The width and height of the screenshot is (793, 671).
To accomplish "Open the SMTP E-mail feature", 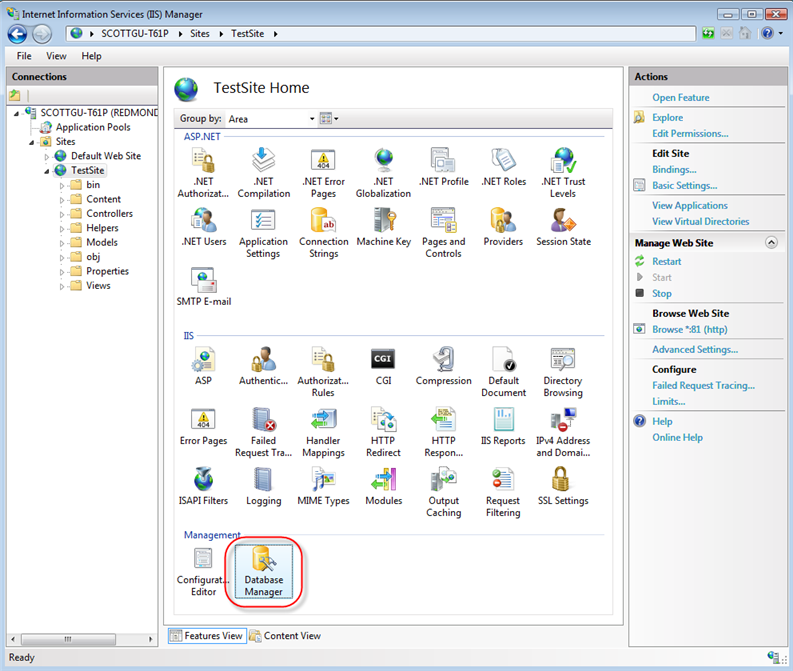I will tap(203, 287).
